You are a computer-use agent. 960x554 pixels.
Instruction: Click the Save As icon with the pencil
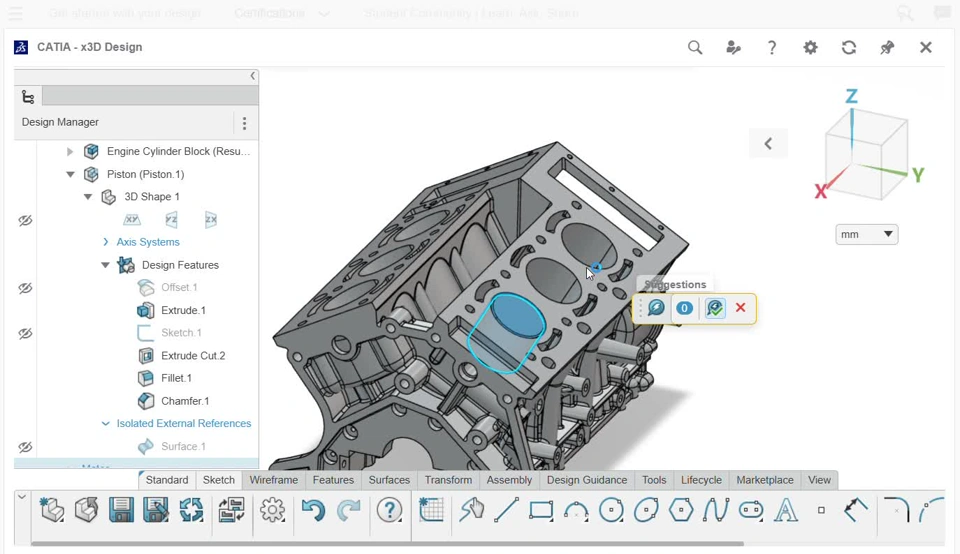[156, 509]
